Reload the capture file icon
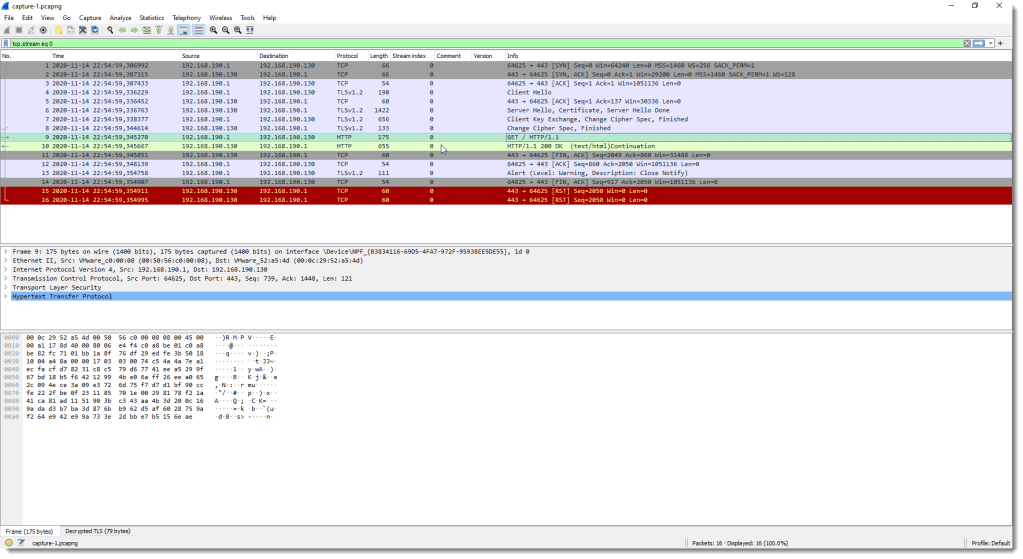1023x559 pixels. click(94, 30)
